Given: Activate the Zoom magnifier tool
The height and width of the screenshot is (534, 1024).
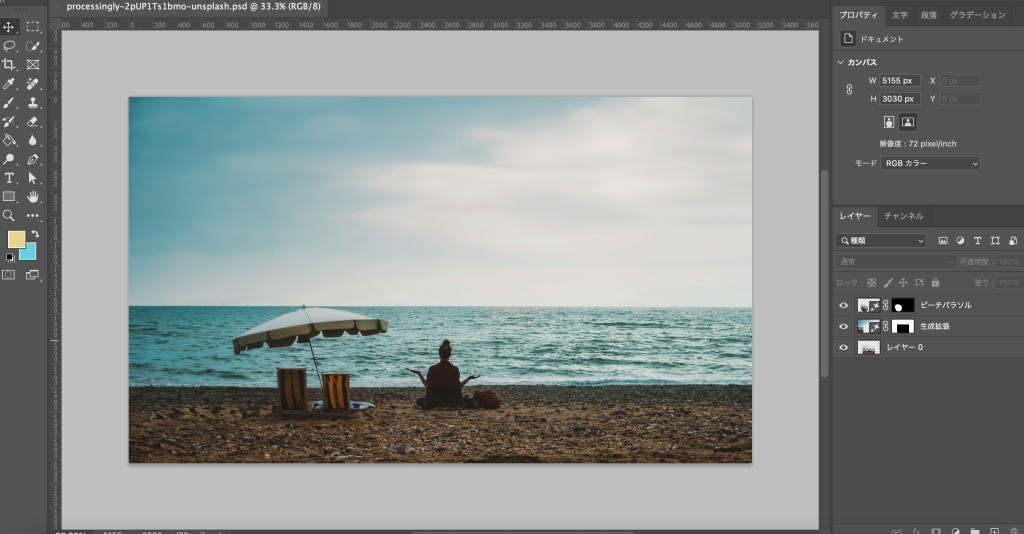Looking at the screenshot, I should pyautogui.click(x=9, y=215).
